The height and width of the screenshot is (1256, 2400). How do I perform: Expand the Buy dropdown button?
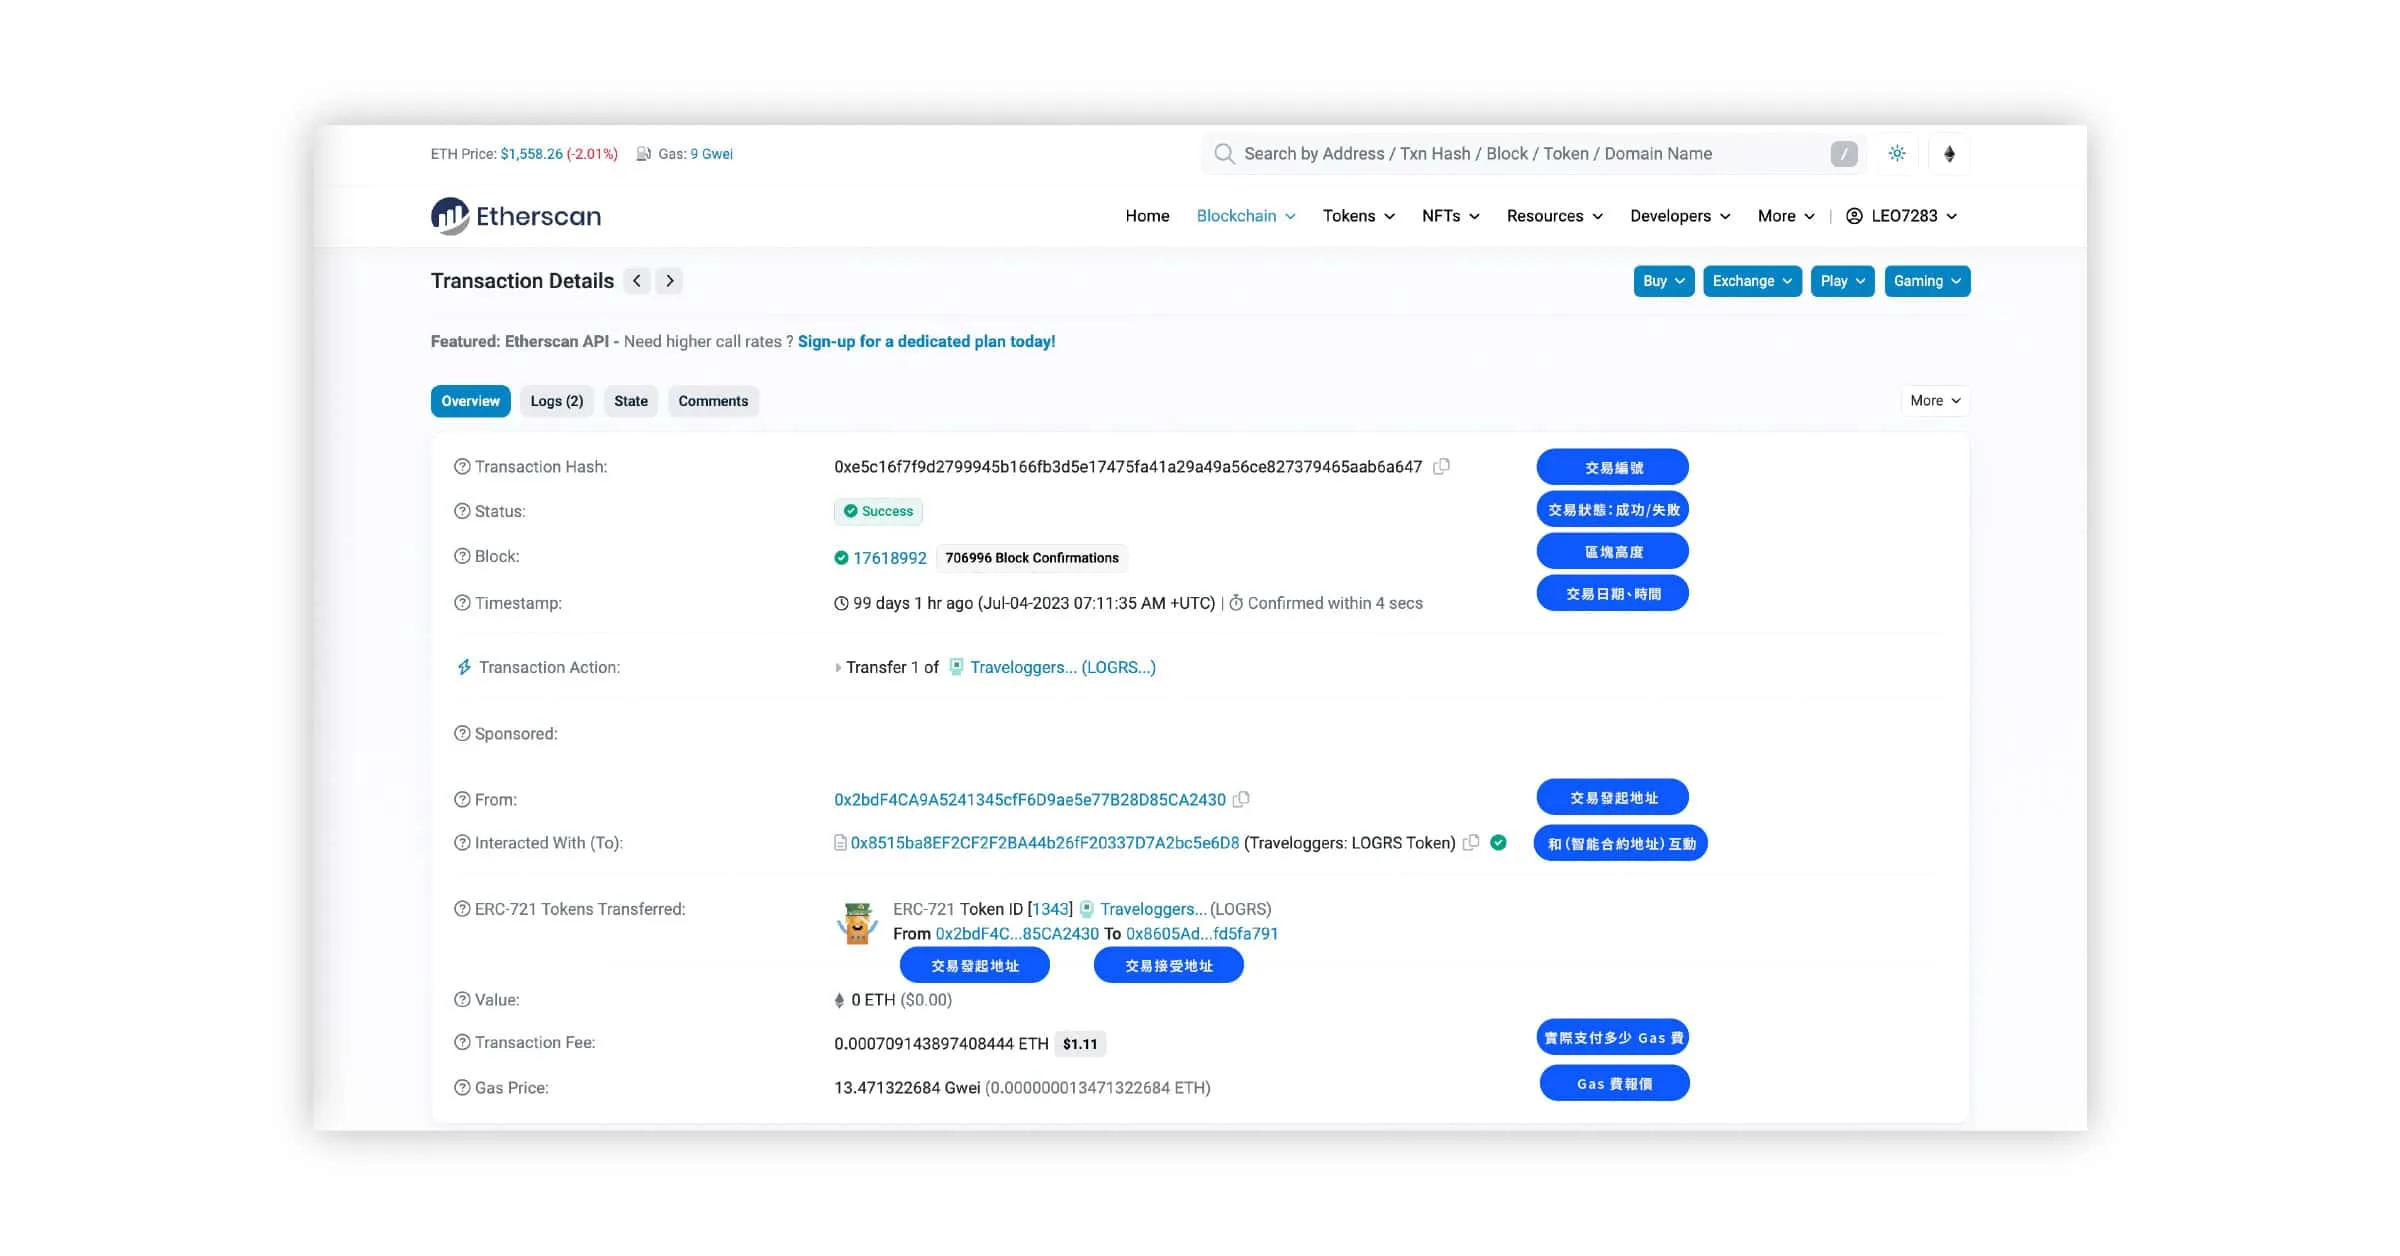[1664, 281]
